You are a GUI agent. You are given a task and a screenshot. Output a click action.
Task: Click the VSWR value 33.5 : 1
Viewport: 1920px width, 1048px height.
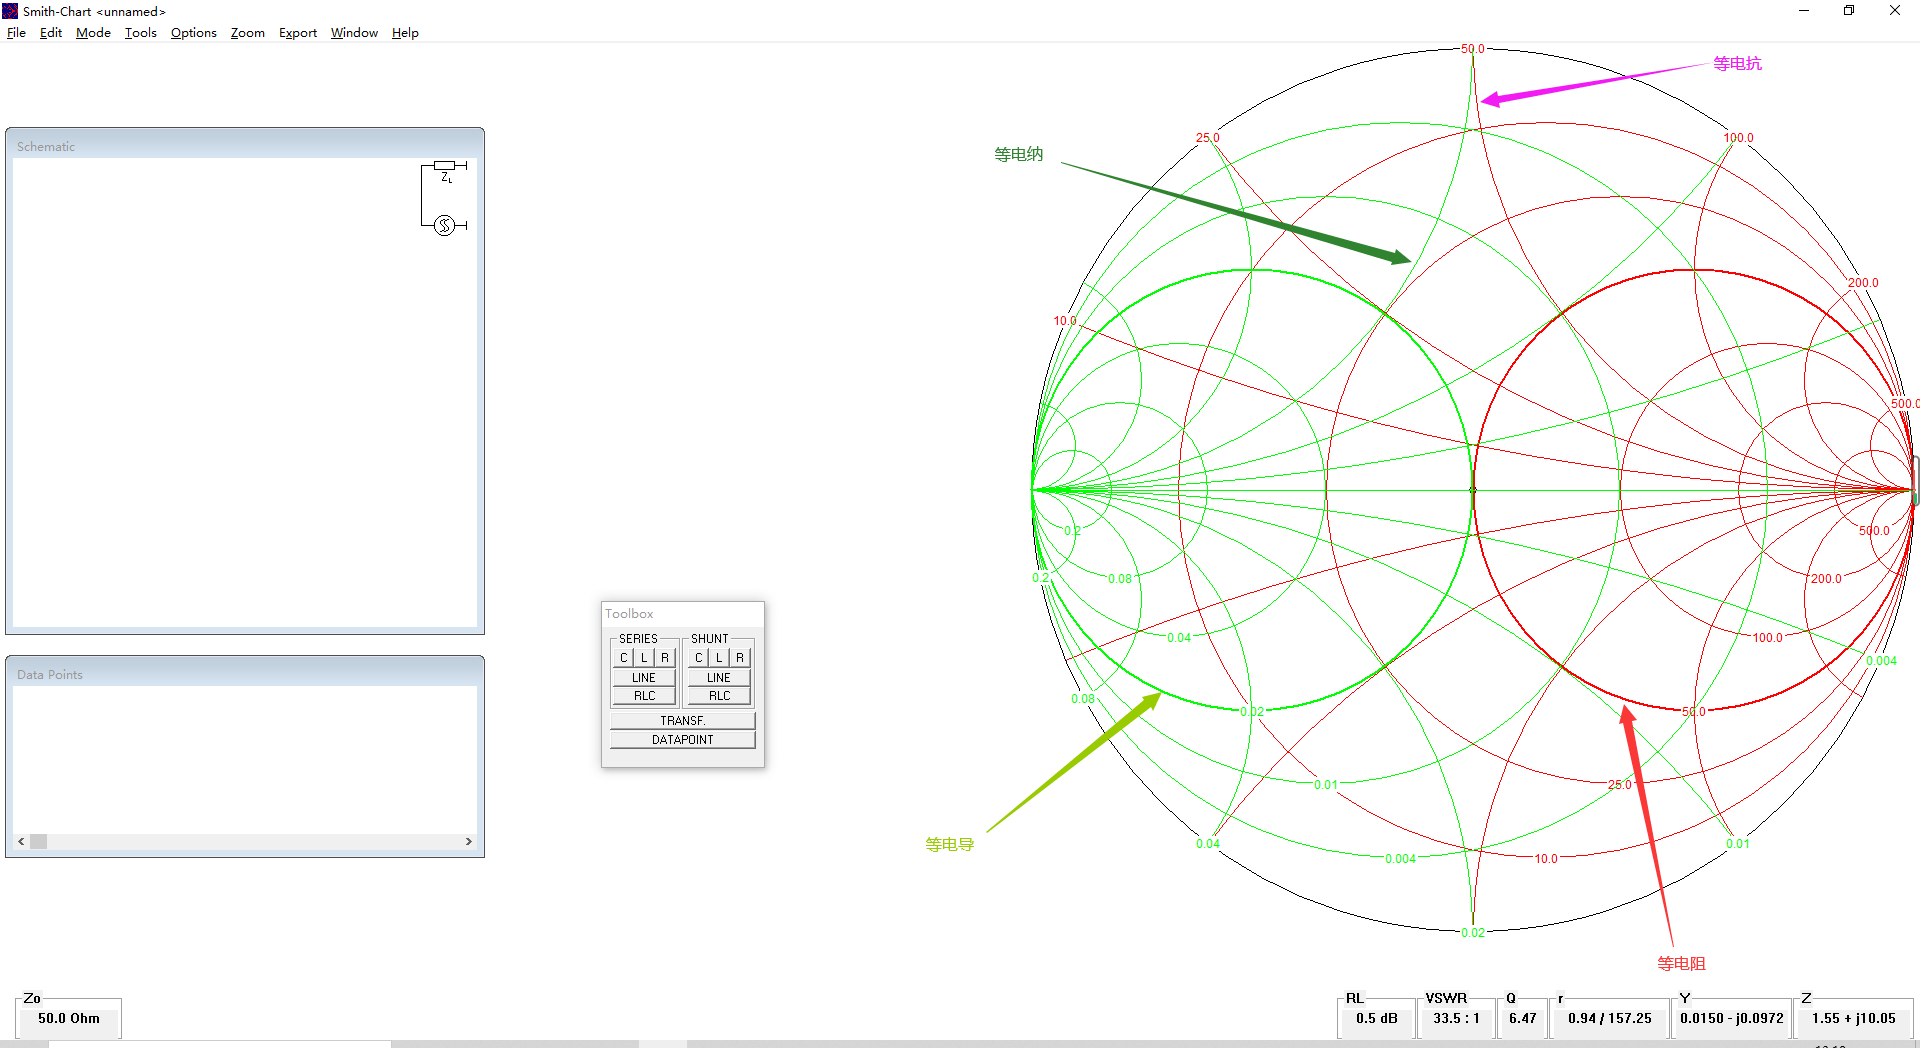pos(1456,1019)
